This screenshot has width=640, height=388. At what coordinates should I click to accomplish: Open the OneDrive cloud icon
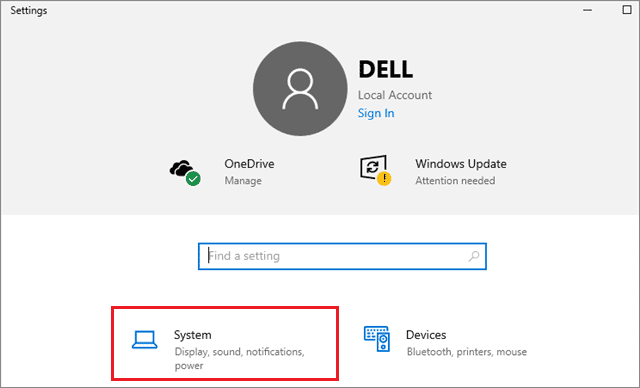(x=185, y=173)
